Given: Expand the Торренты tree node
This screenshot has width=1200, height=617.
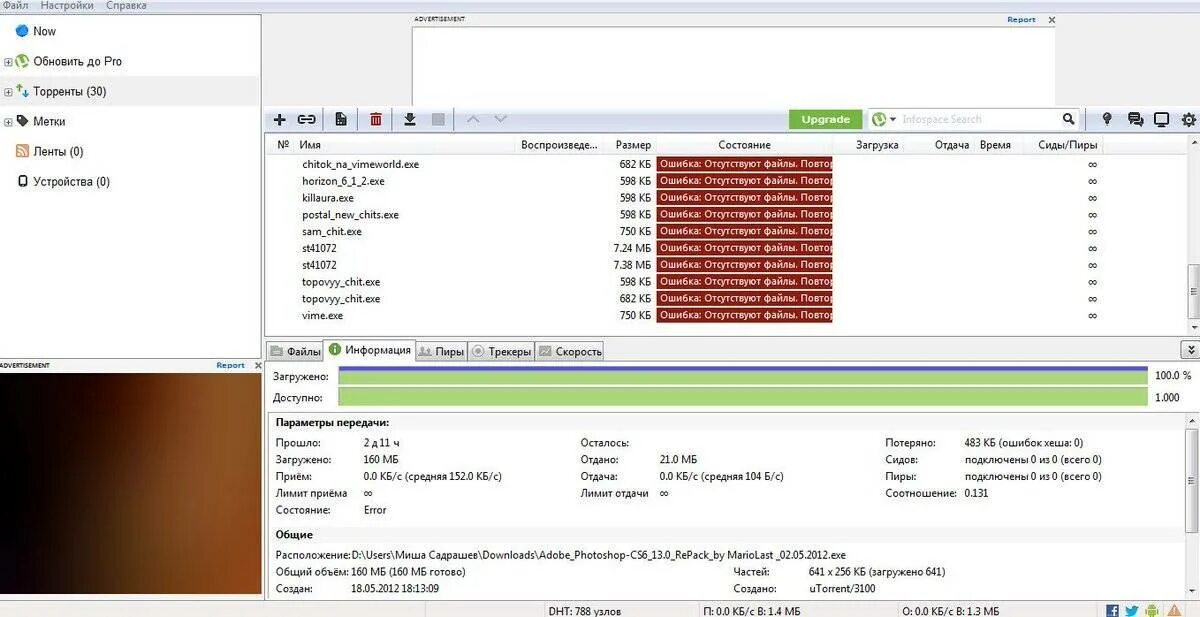Looking at the screenshot, I should pyautogui.click(x=8, y=92).
